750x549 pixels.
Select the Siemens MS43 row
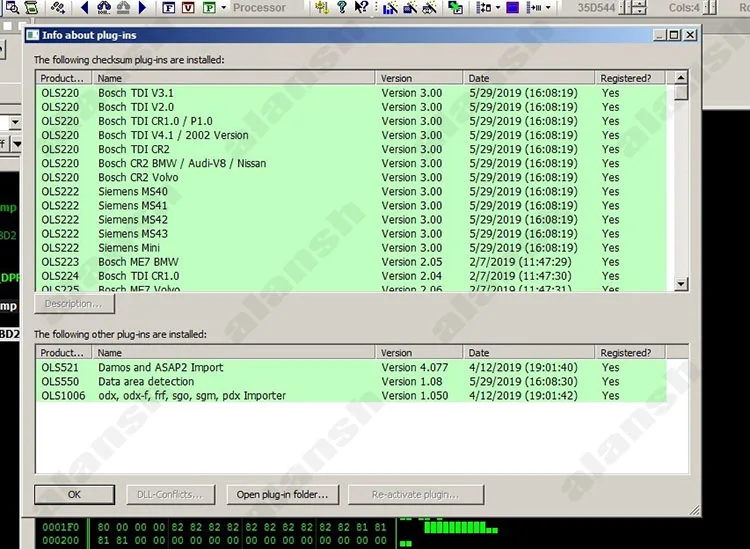click(351, 234)
